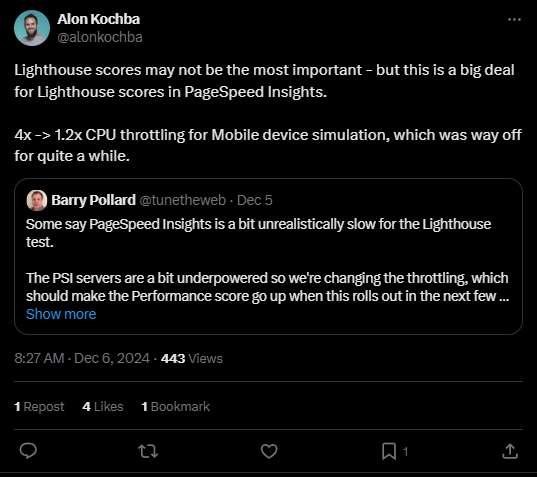Open the 1 Bookmark count
537x477 pixels.
click(175, 406)
